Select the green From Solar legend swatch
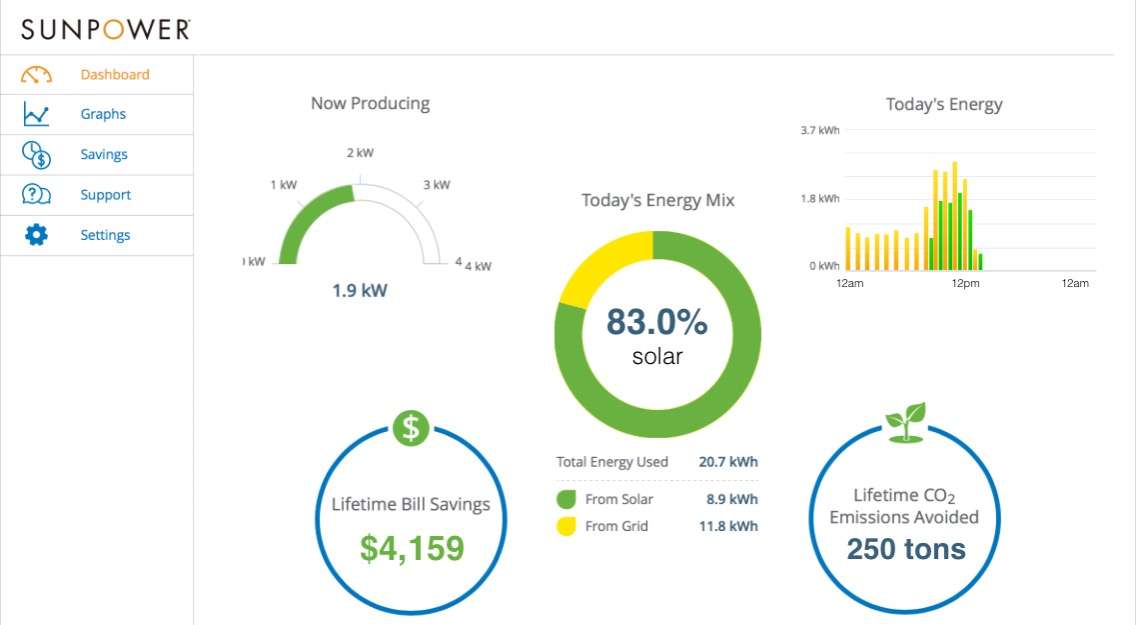 coord(566,500)
